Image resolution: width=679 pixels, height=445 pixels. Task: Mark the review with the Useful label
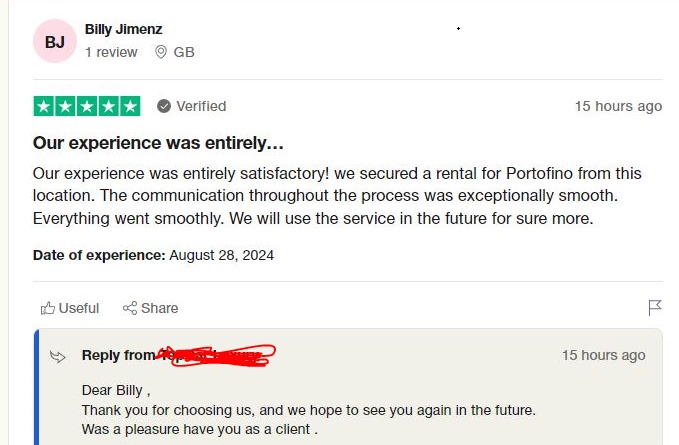[x=79, y=308]
